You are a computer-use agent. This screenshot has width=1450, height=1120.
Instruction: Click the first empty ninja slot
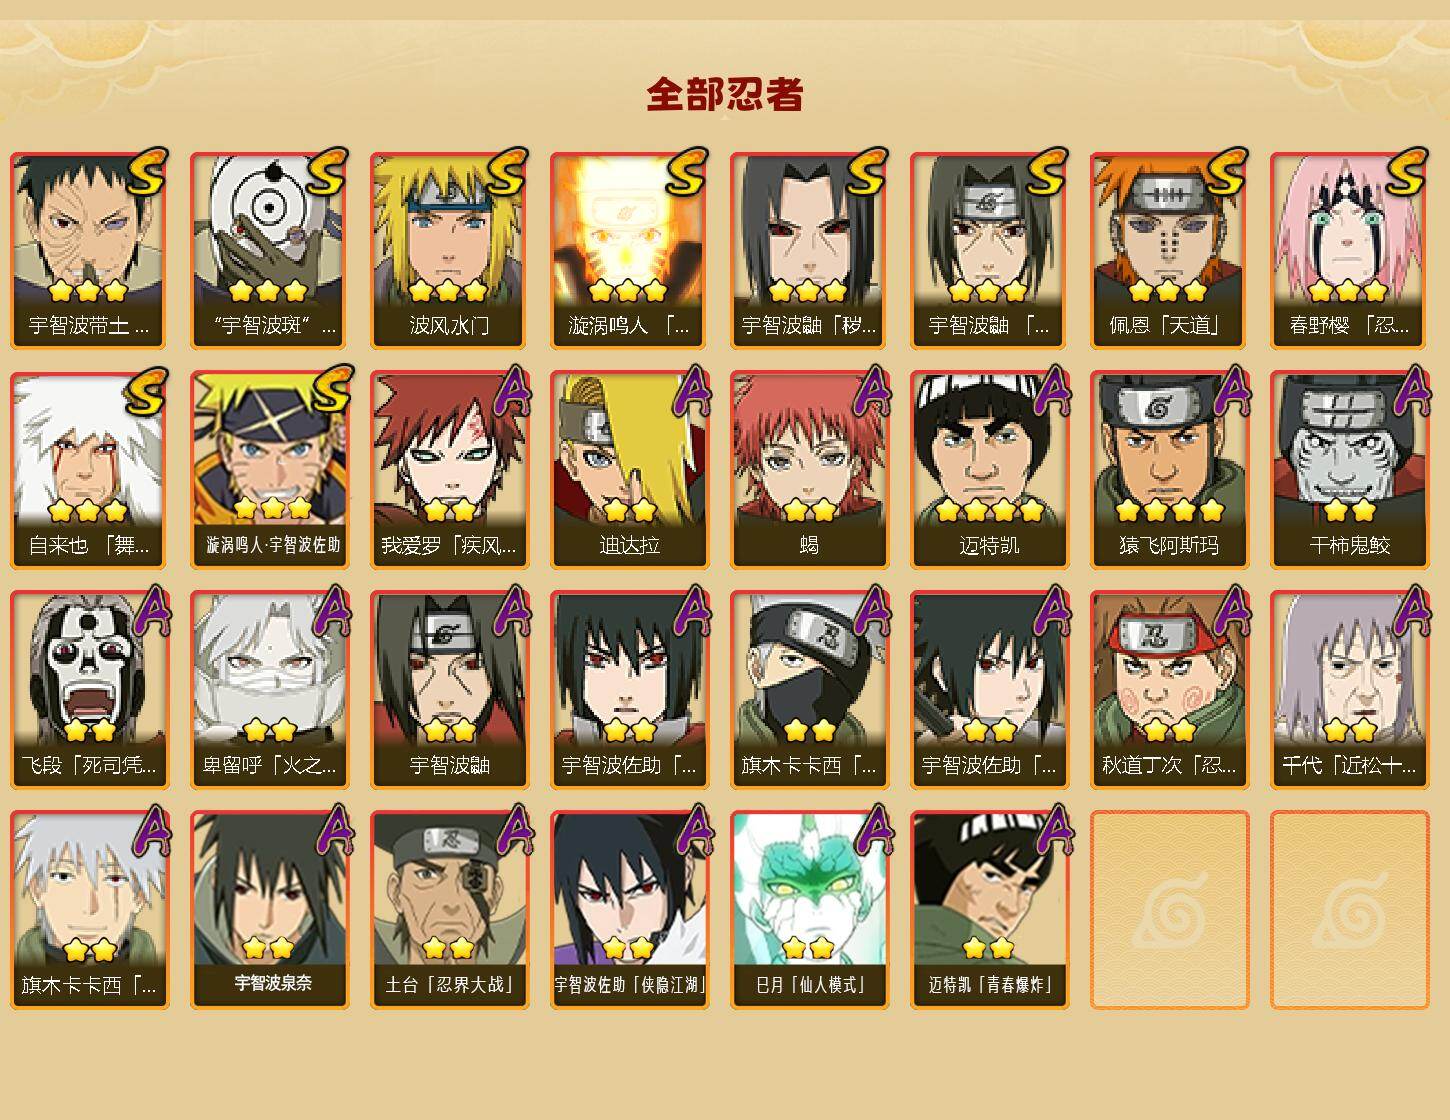tap(1169, 910)
